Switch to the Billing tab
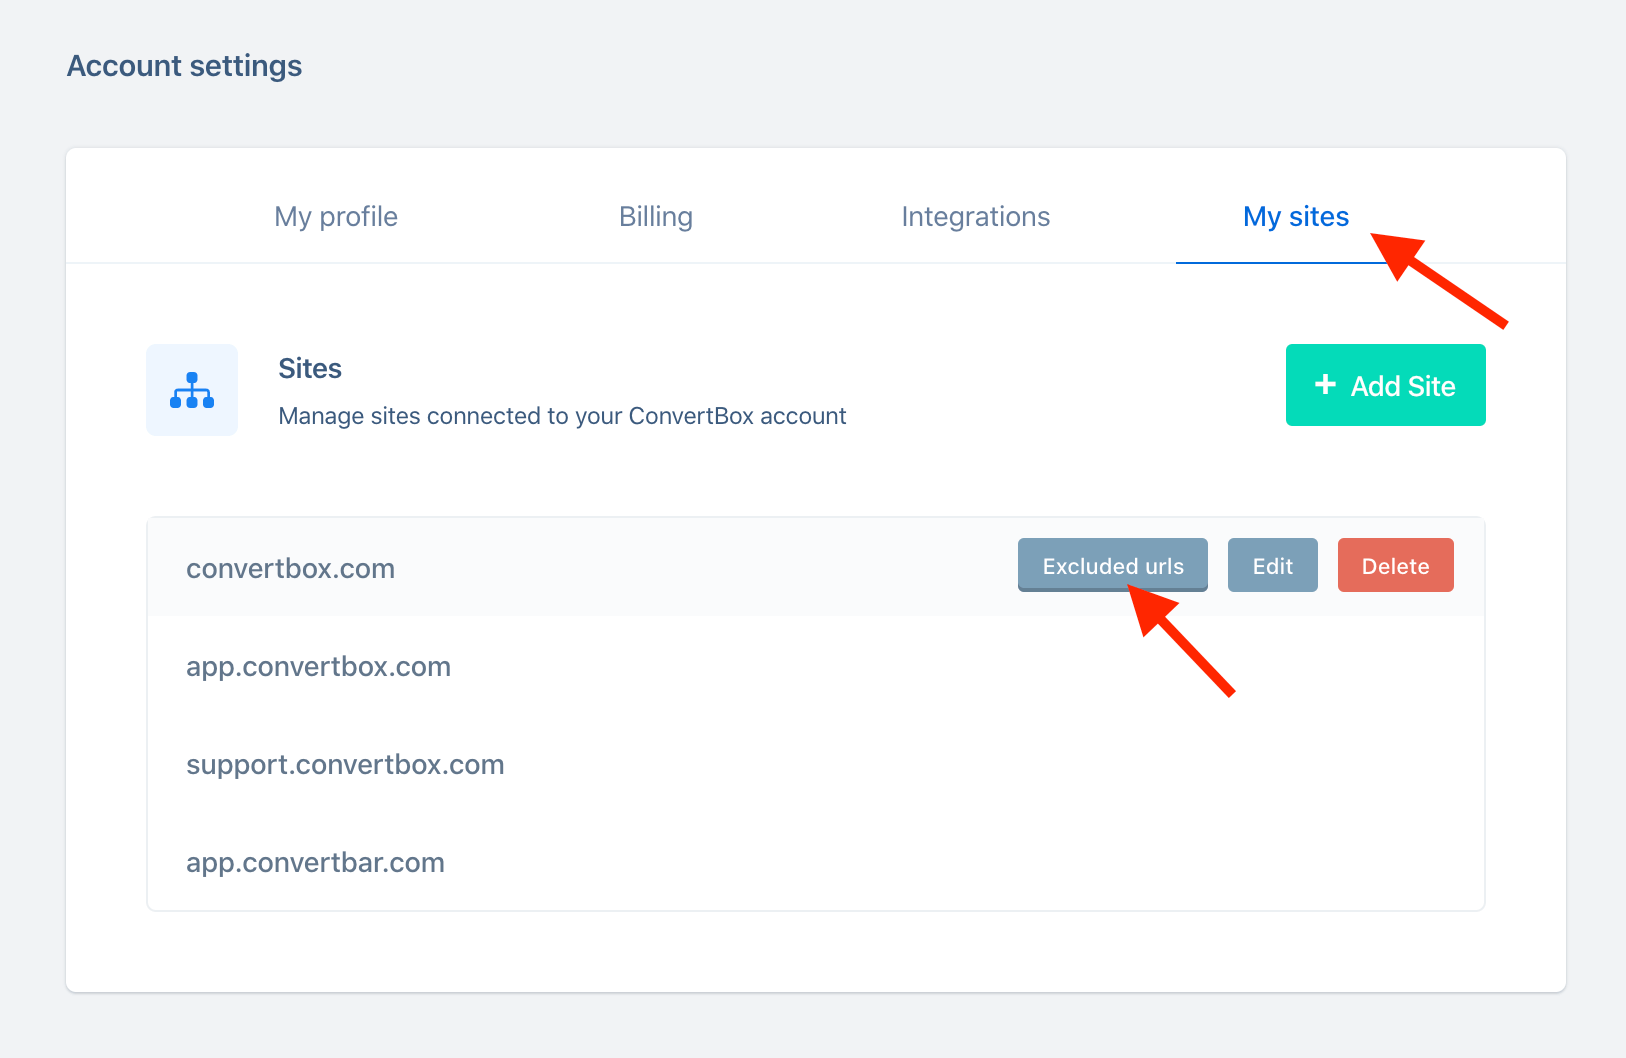This screenshot has height=1058, width=1626. (x=656, y=217)
